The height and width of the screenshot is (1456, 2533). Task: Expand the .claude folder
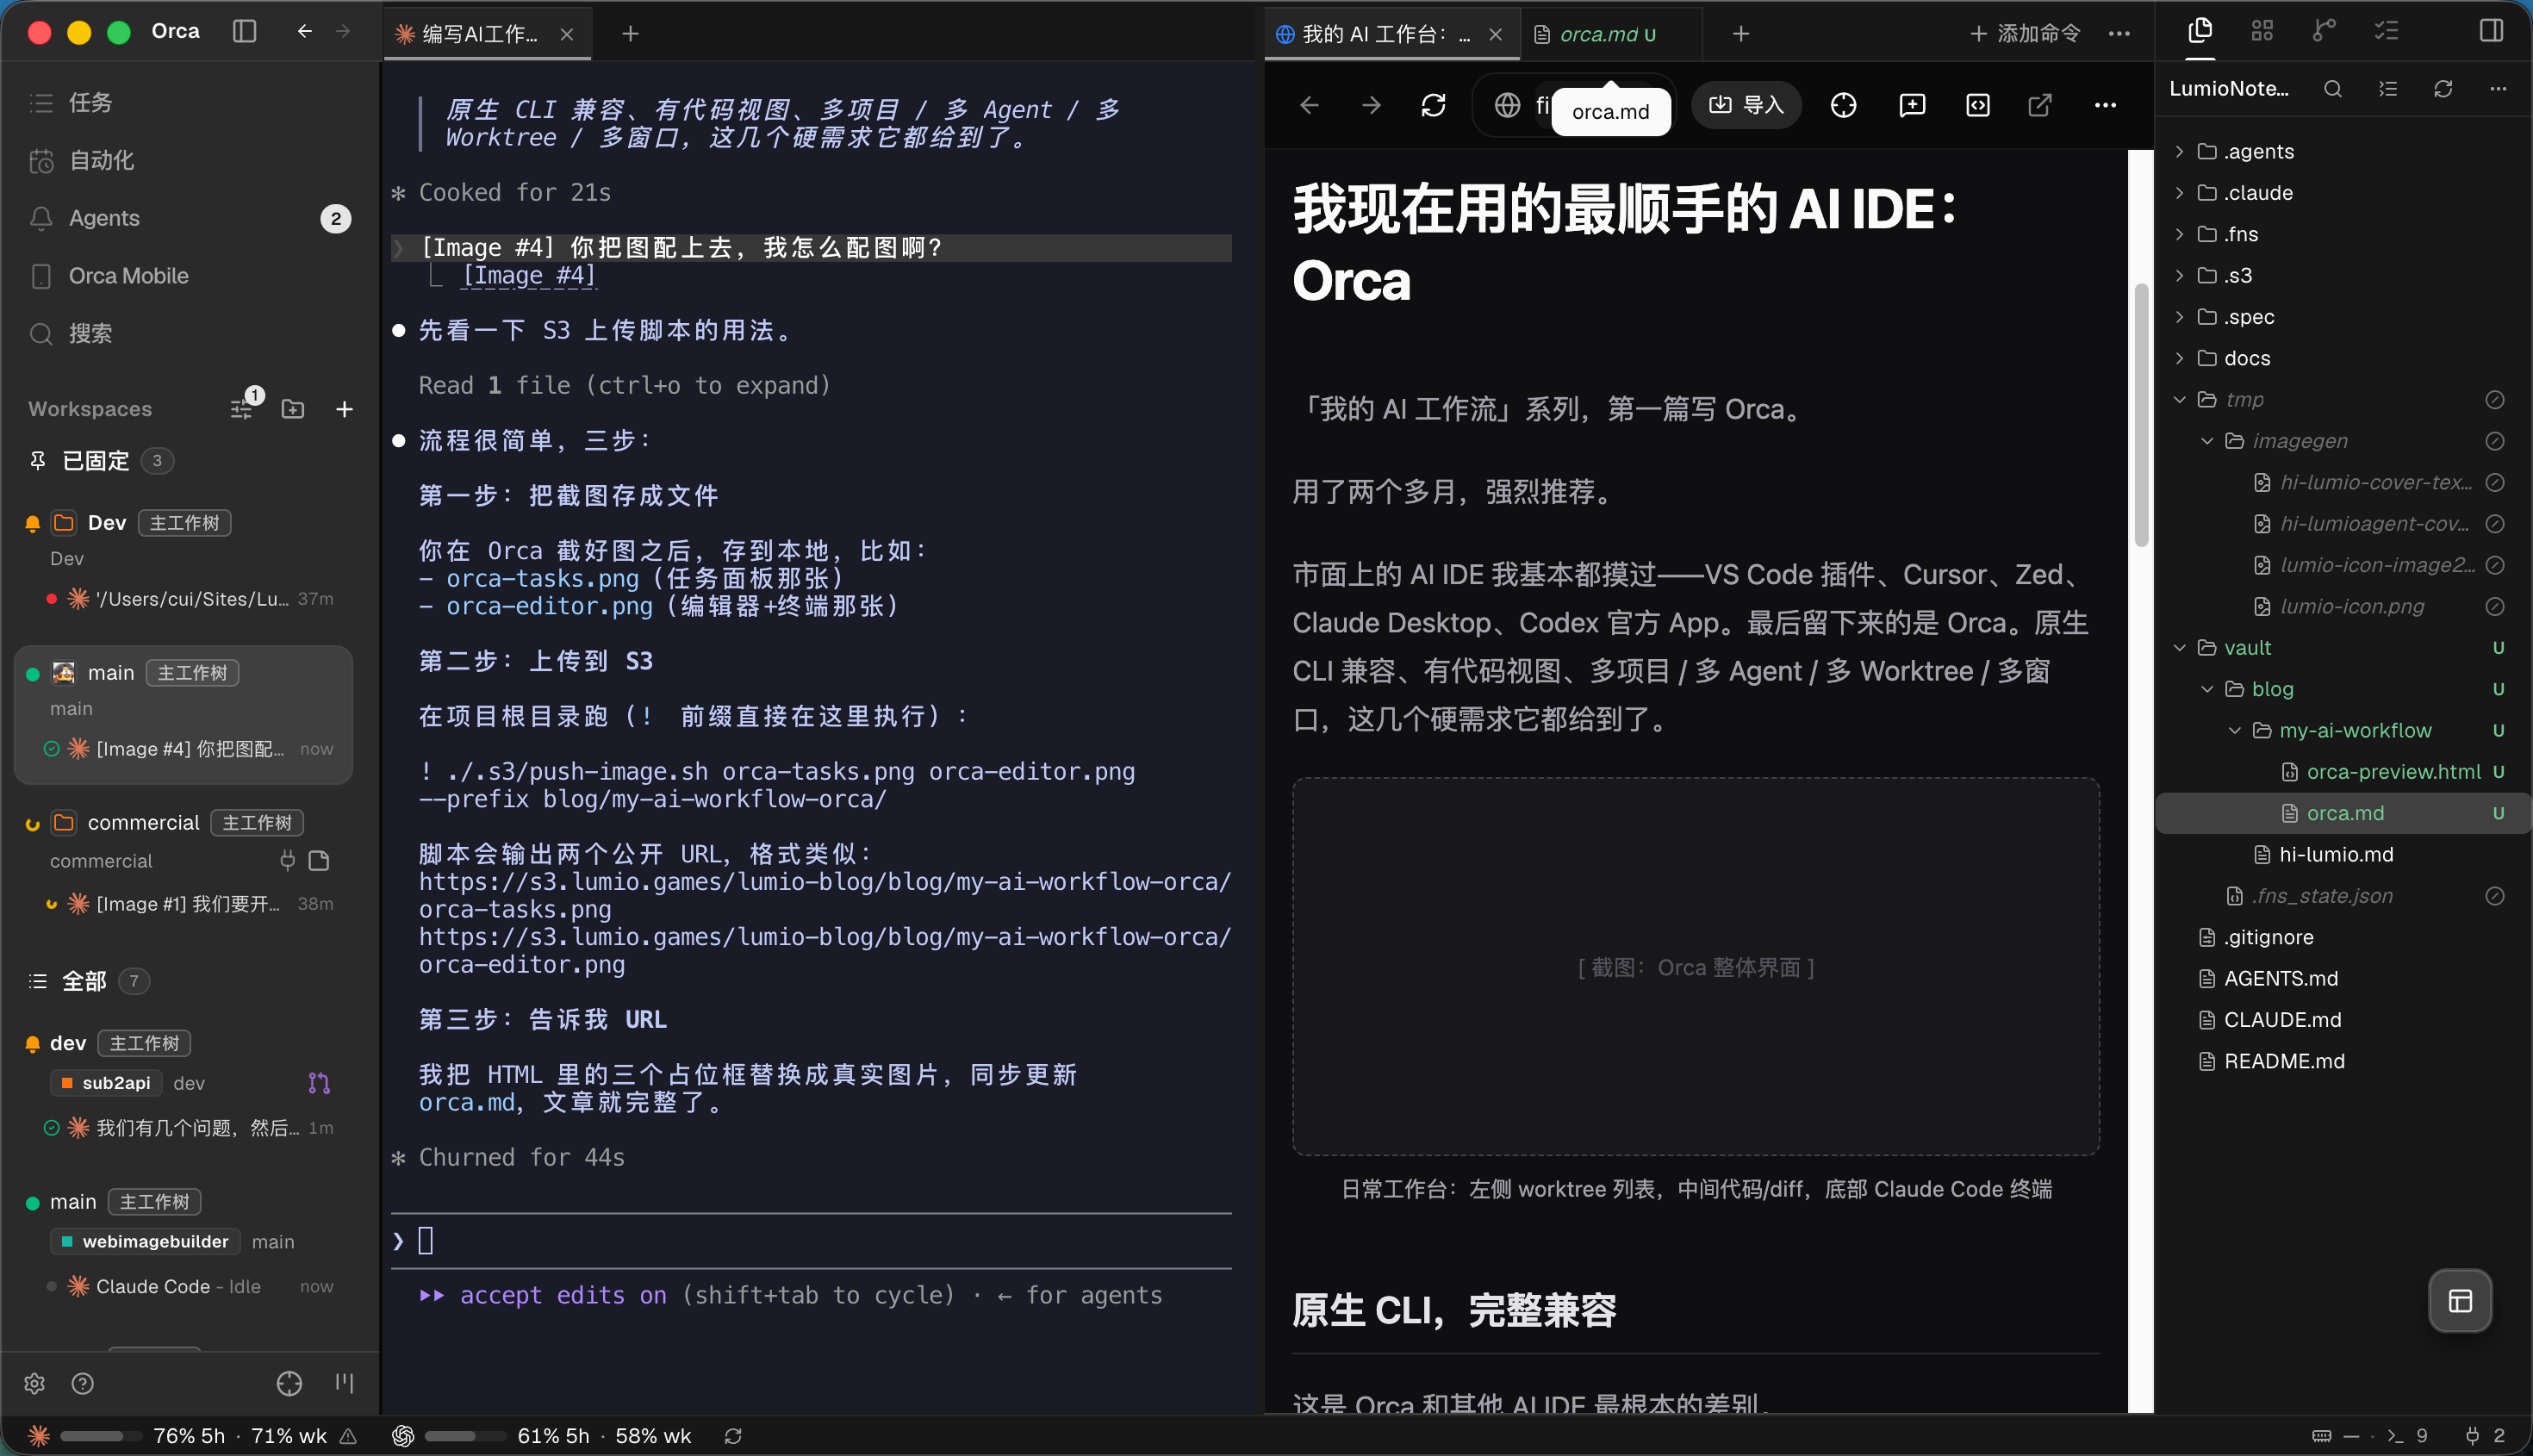(2343, 193)
